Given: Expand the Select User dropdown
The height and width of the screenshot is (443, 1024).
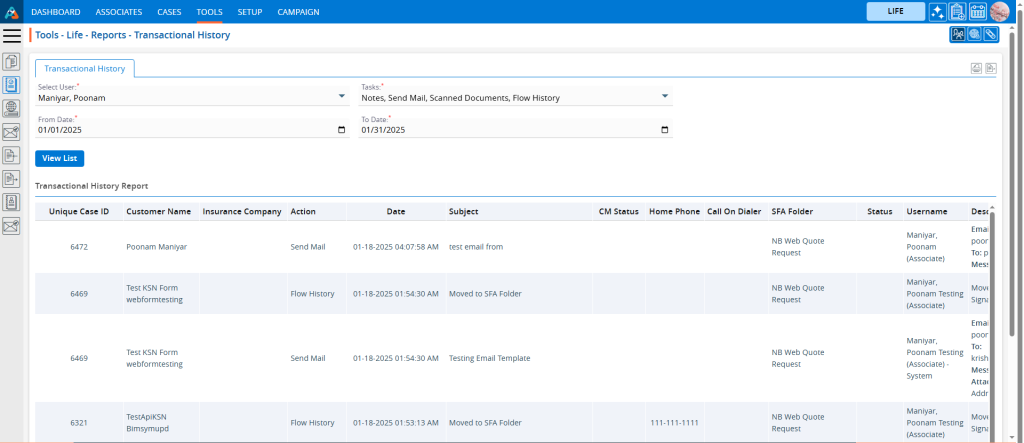Looking at the screenshot, I should [x=342, y=98].
